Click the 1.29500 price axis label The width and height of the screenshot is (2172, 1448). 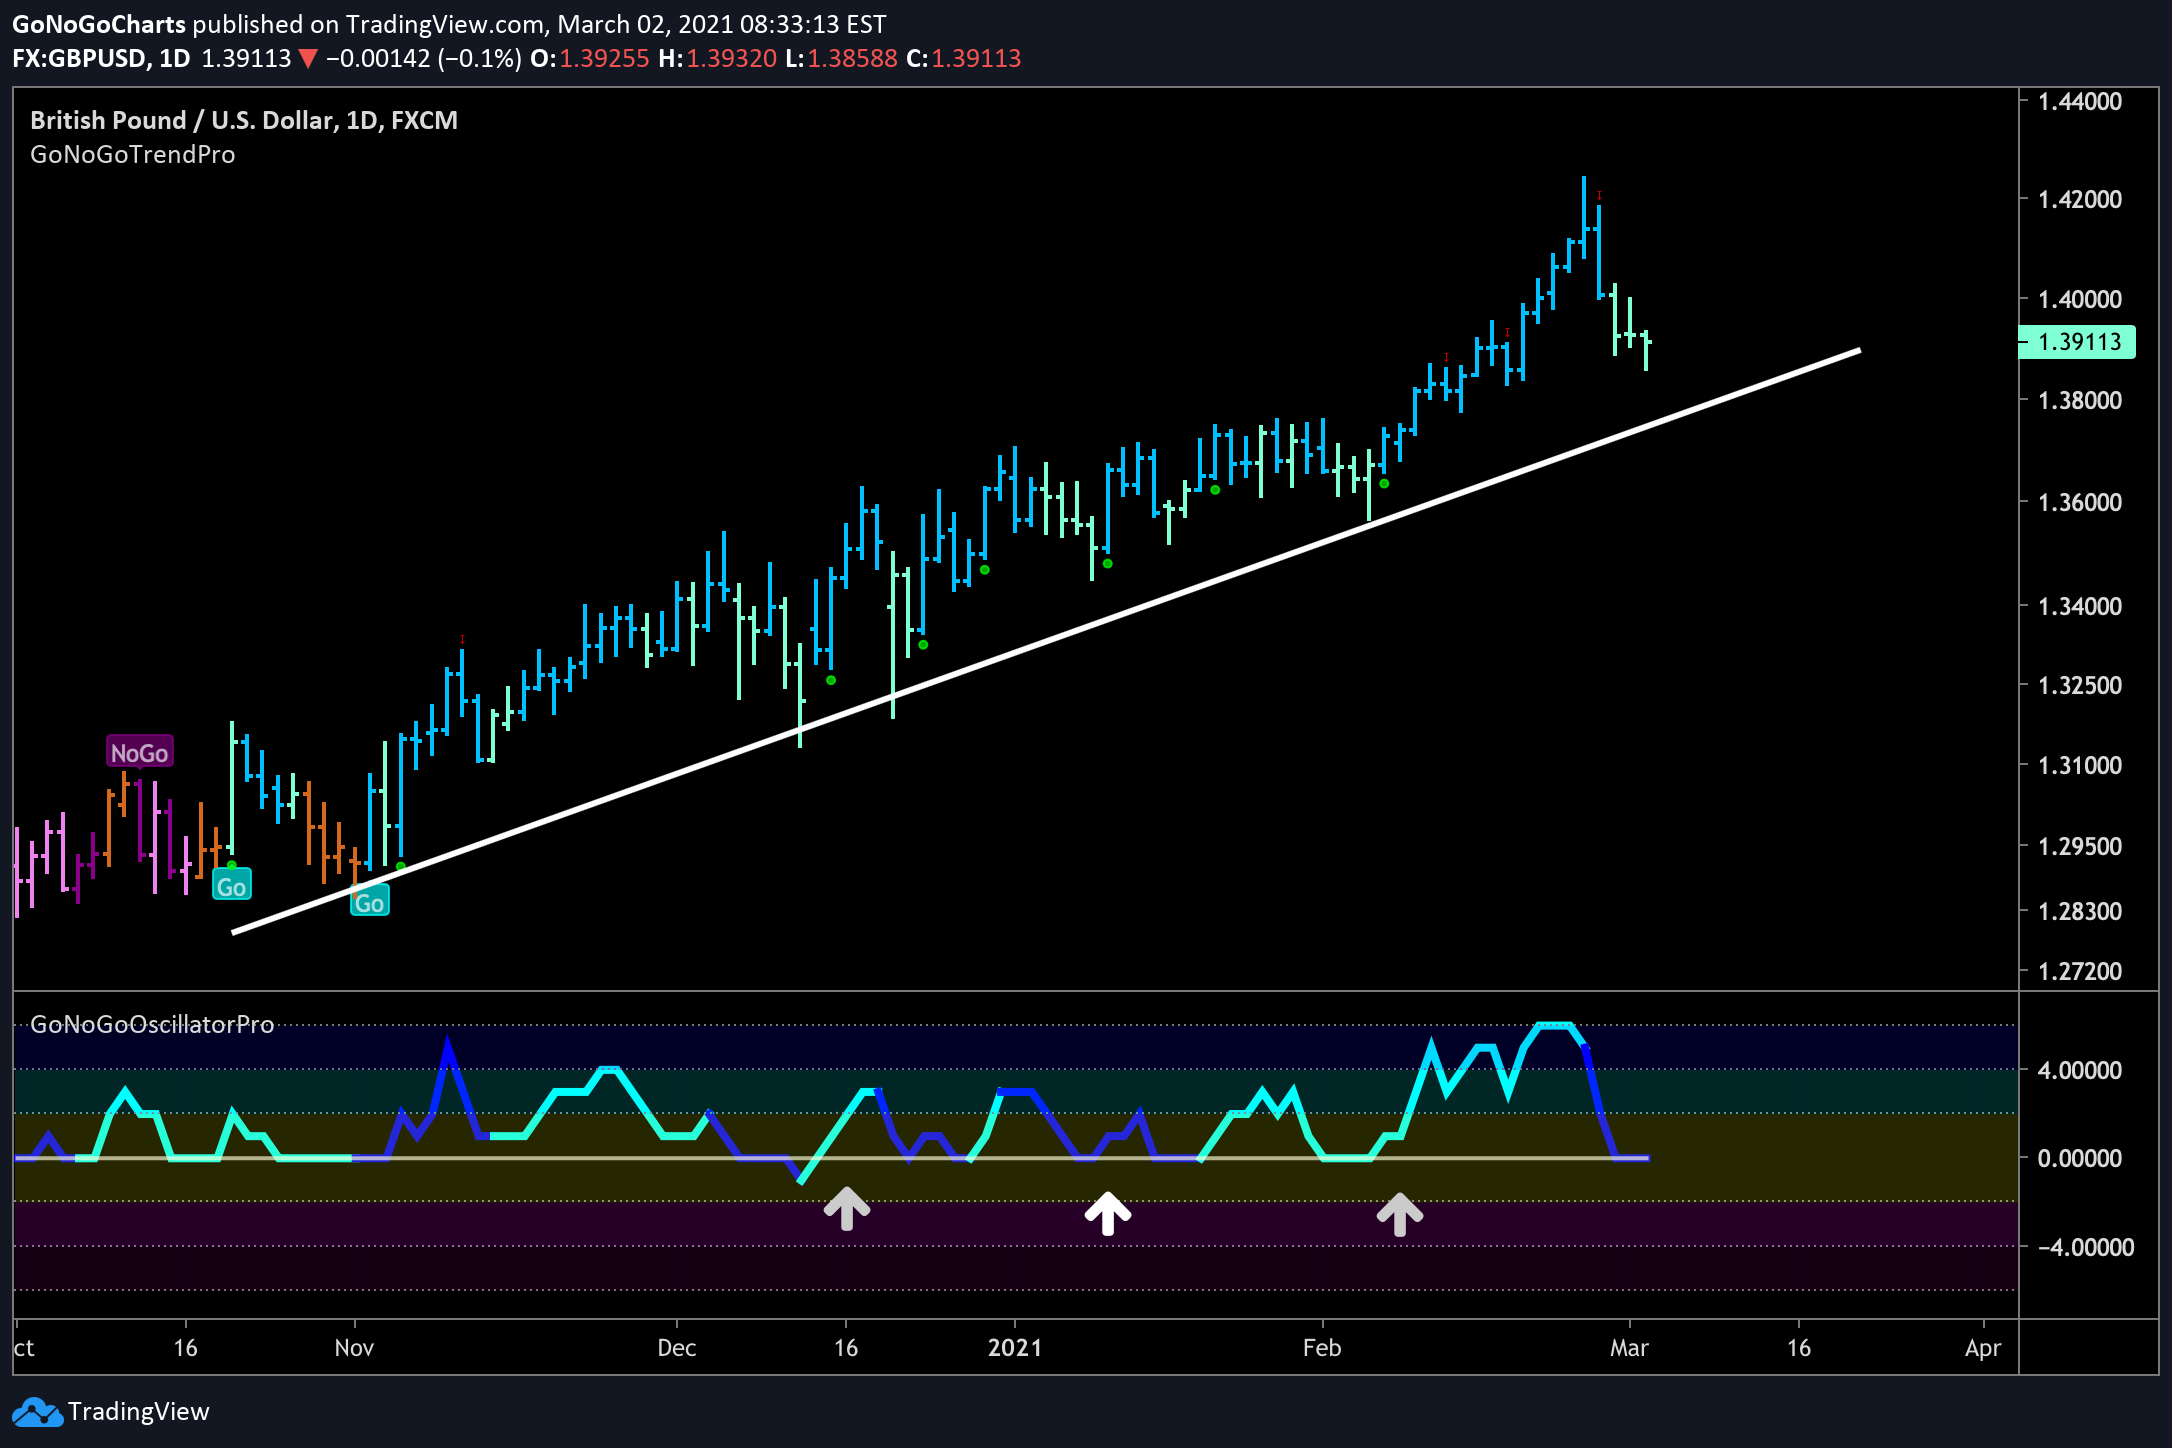(2080, 846)
